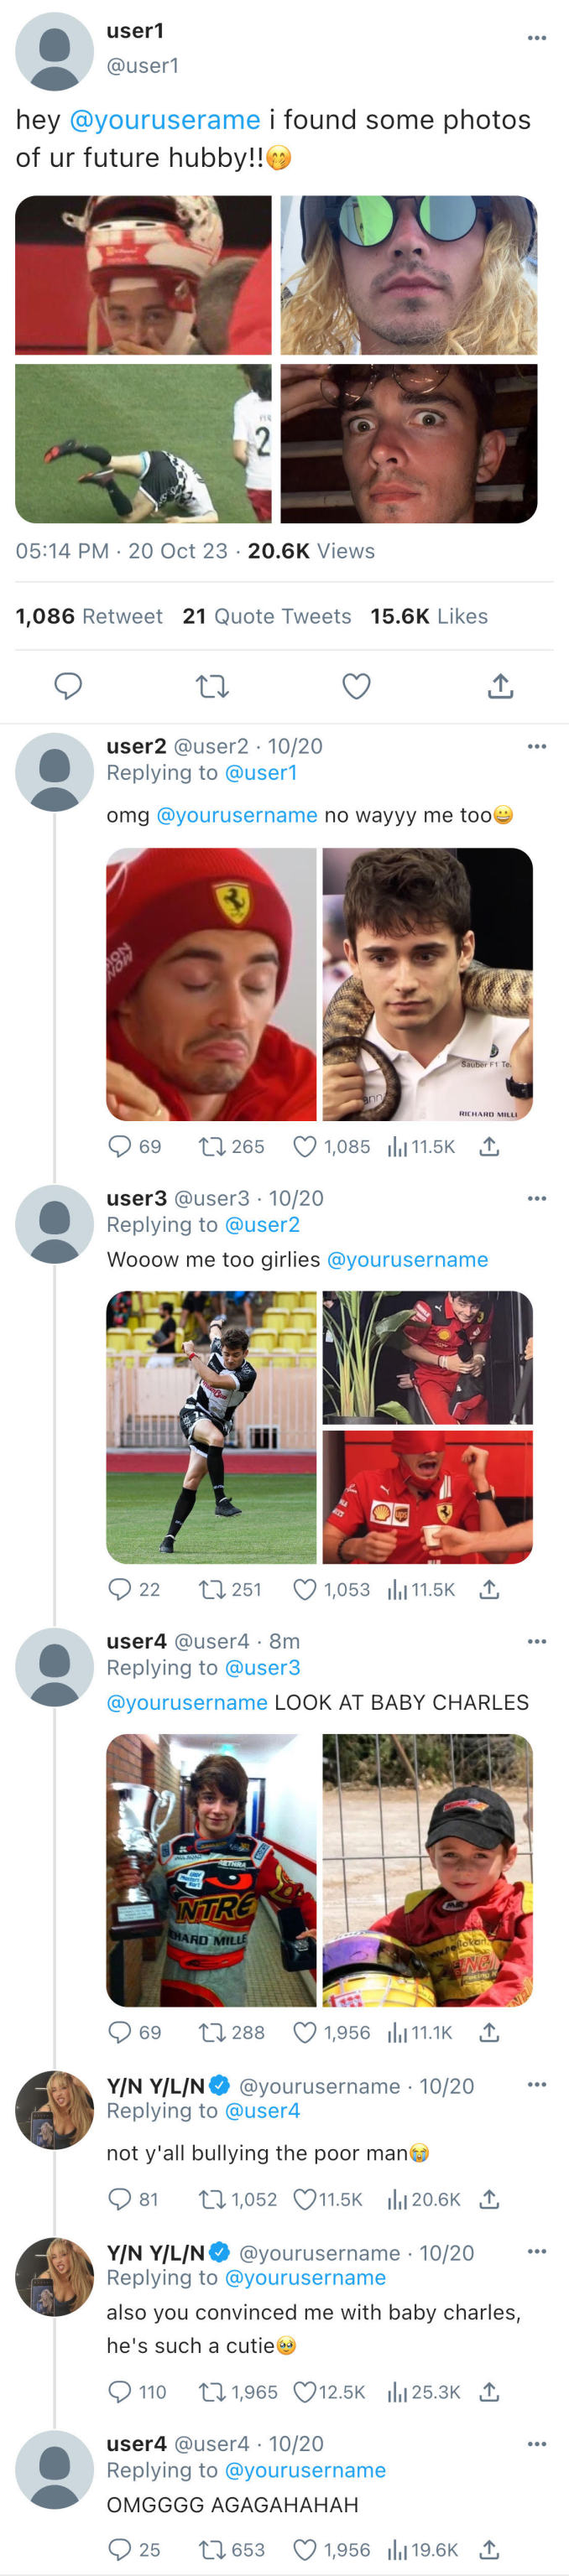Like user2's reply with 1,085 likes
This screenshot has height=2576, width=569.
305,1146
